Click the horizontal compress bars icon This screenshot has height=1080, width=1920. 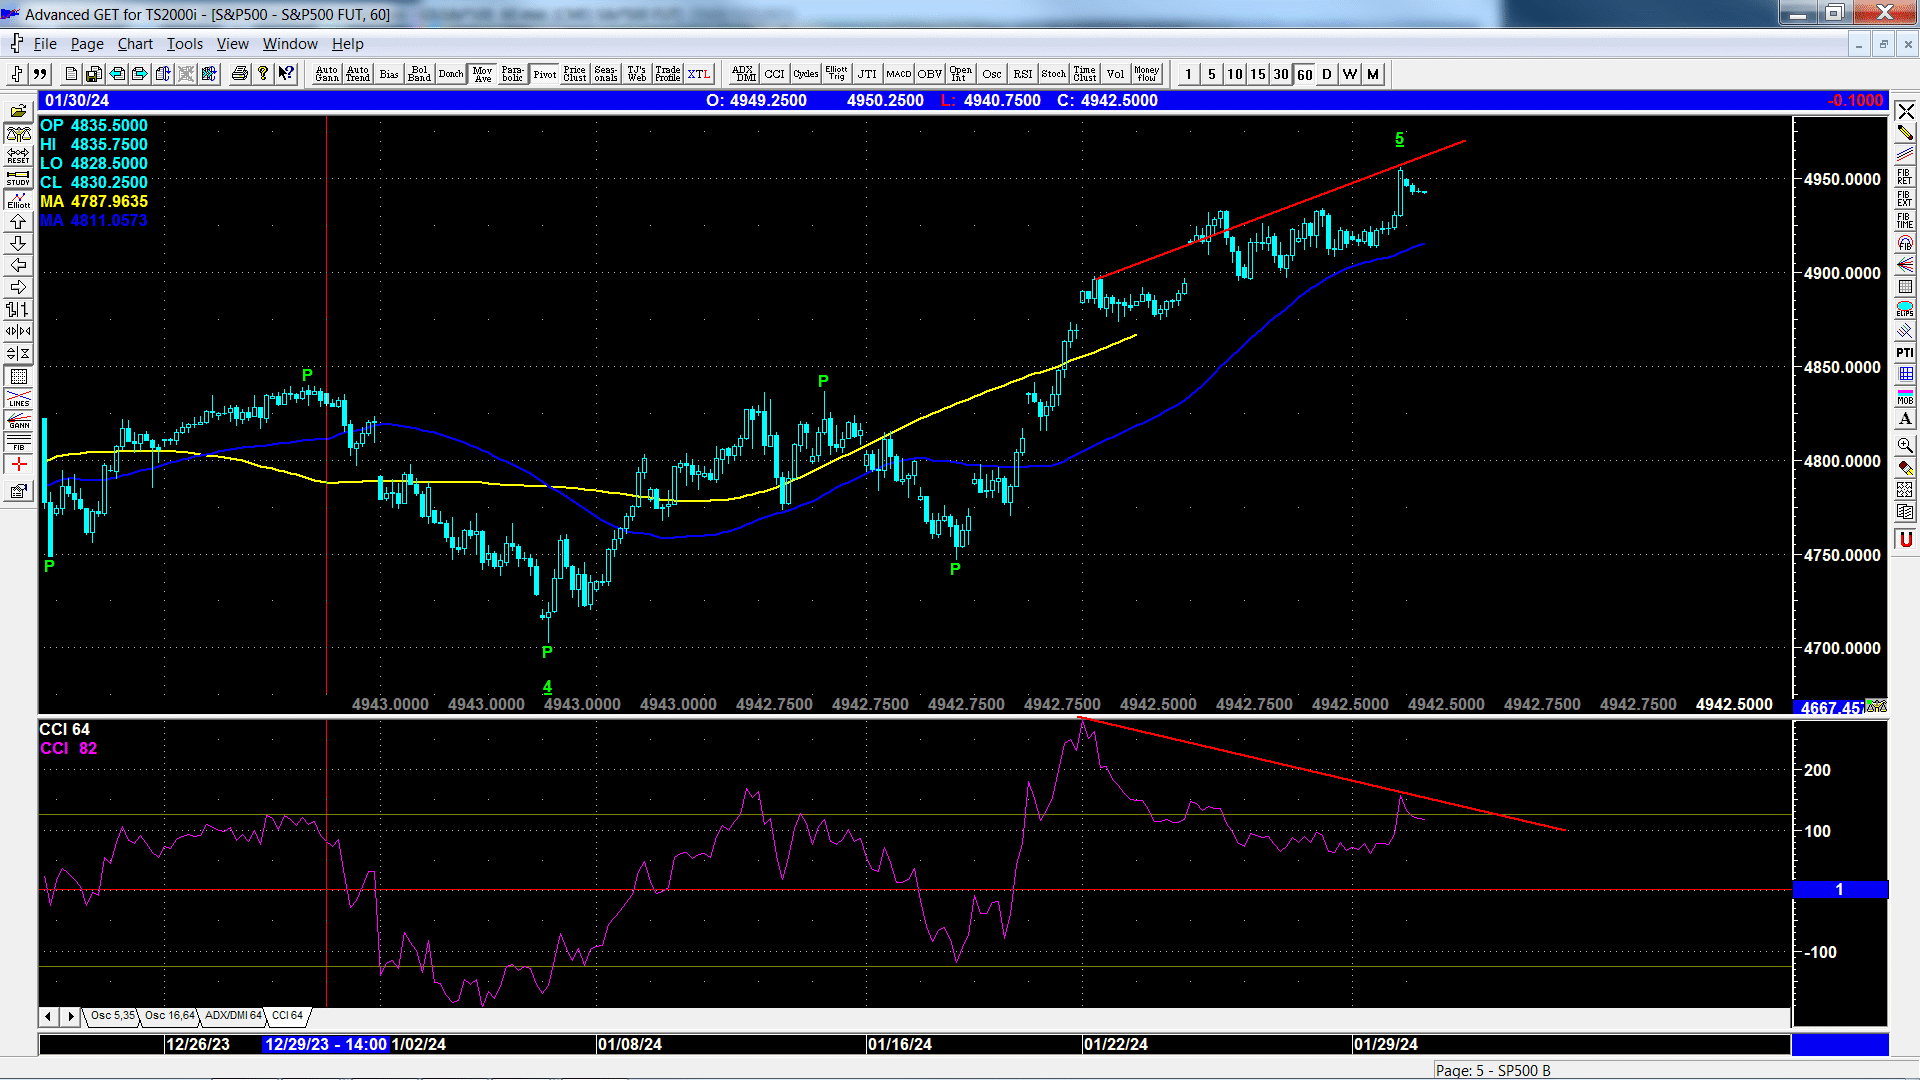19,331
